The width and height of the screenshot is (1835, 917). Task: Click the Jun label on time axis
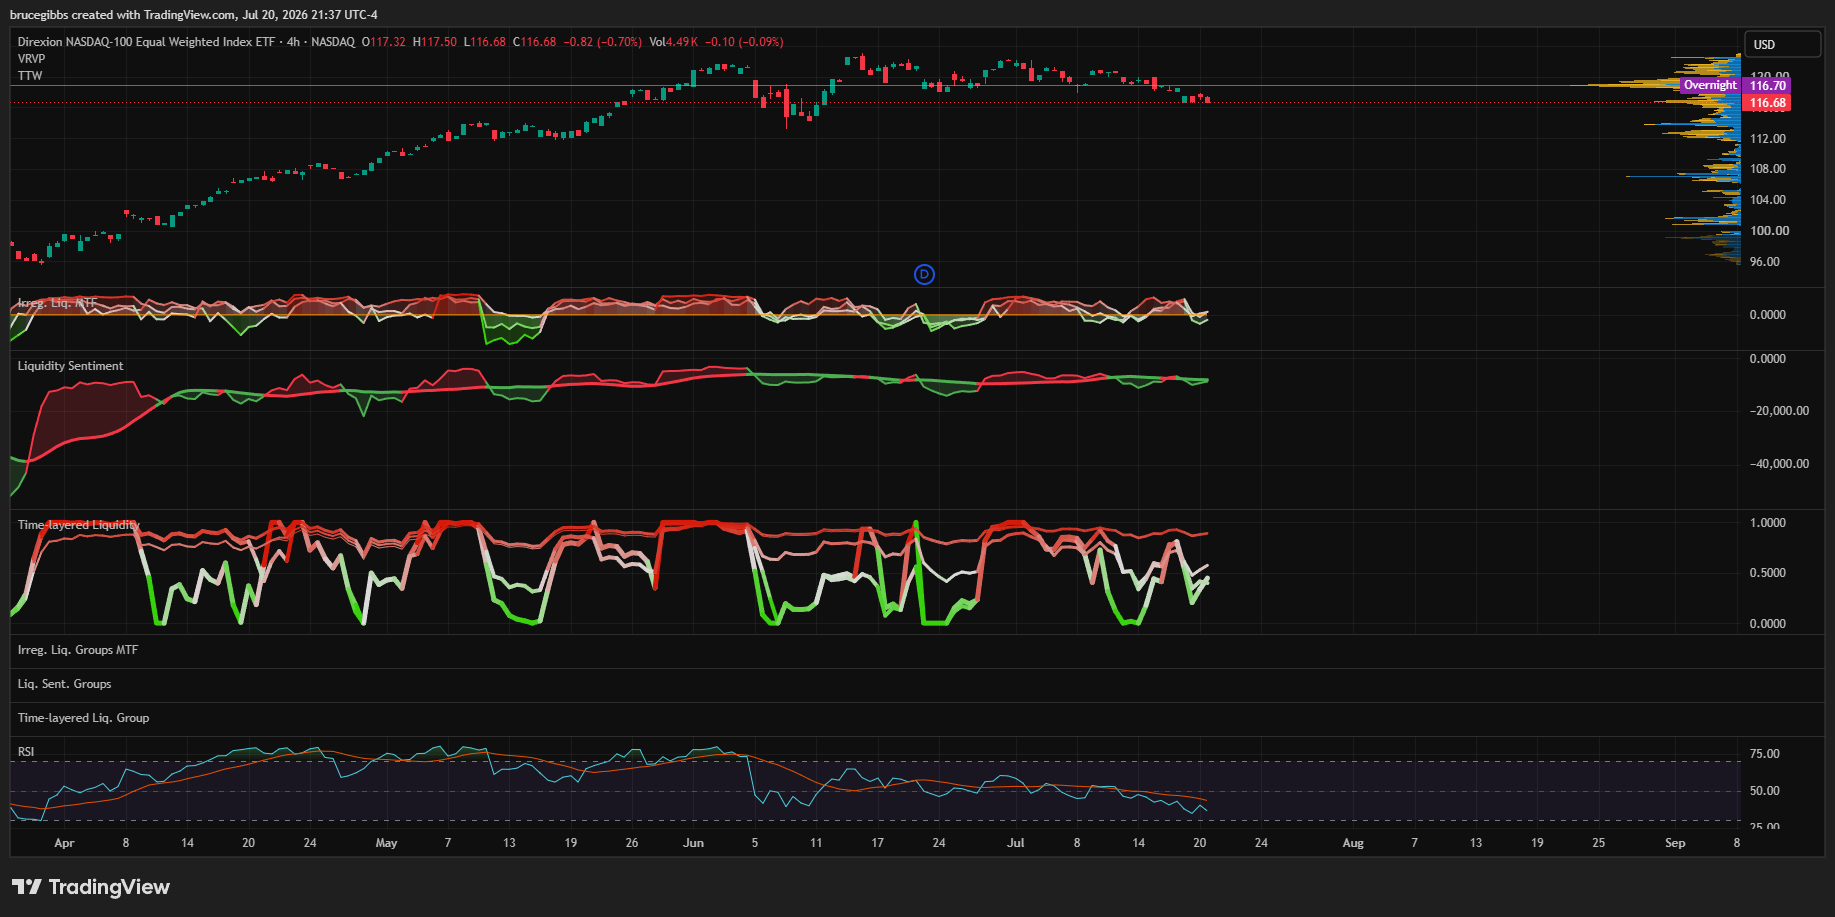coord(693,843)
